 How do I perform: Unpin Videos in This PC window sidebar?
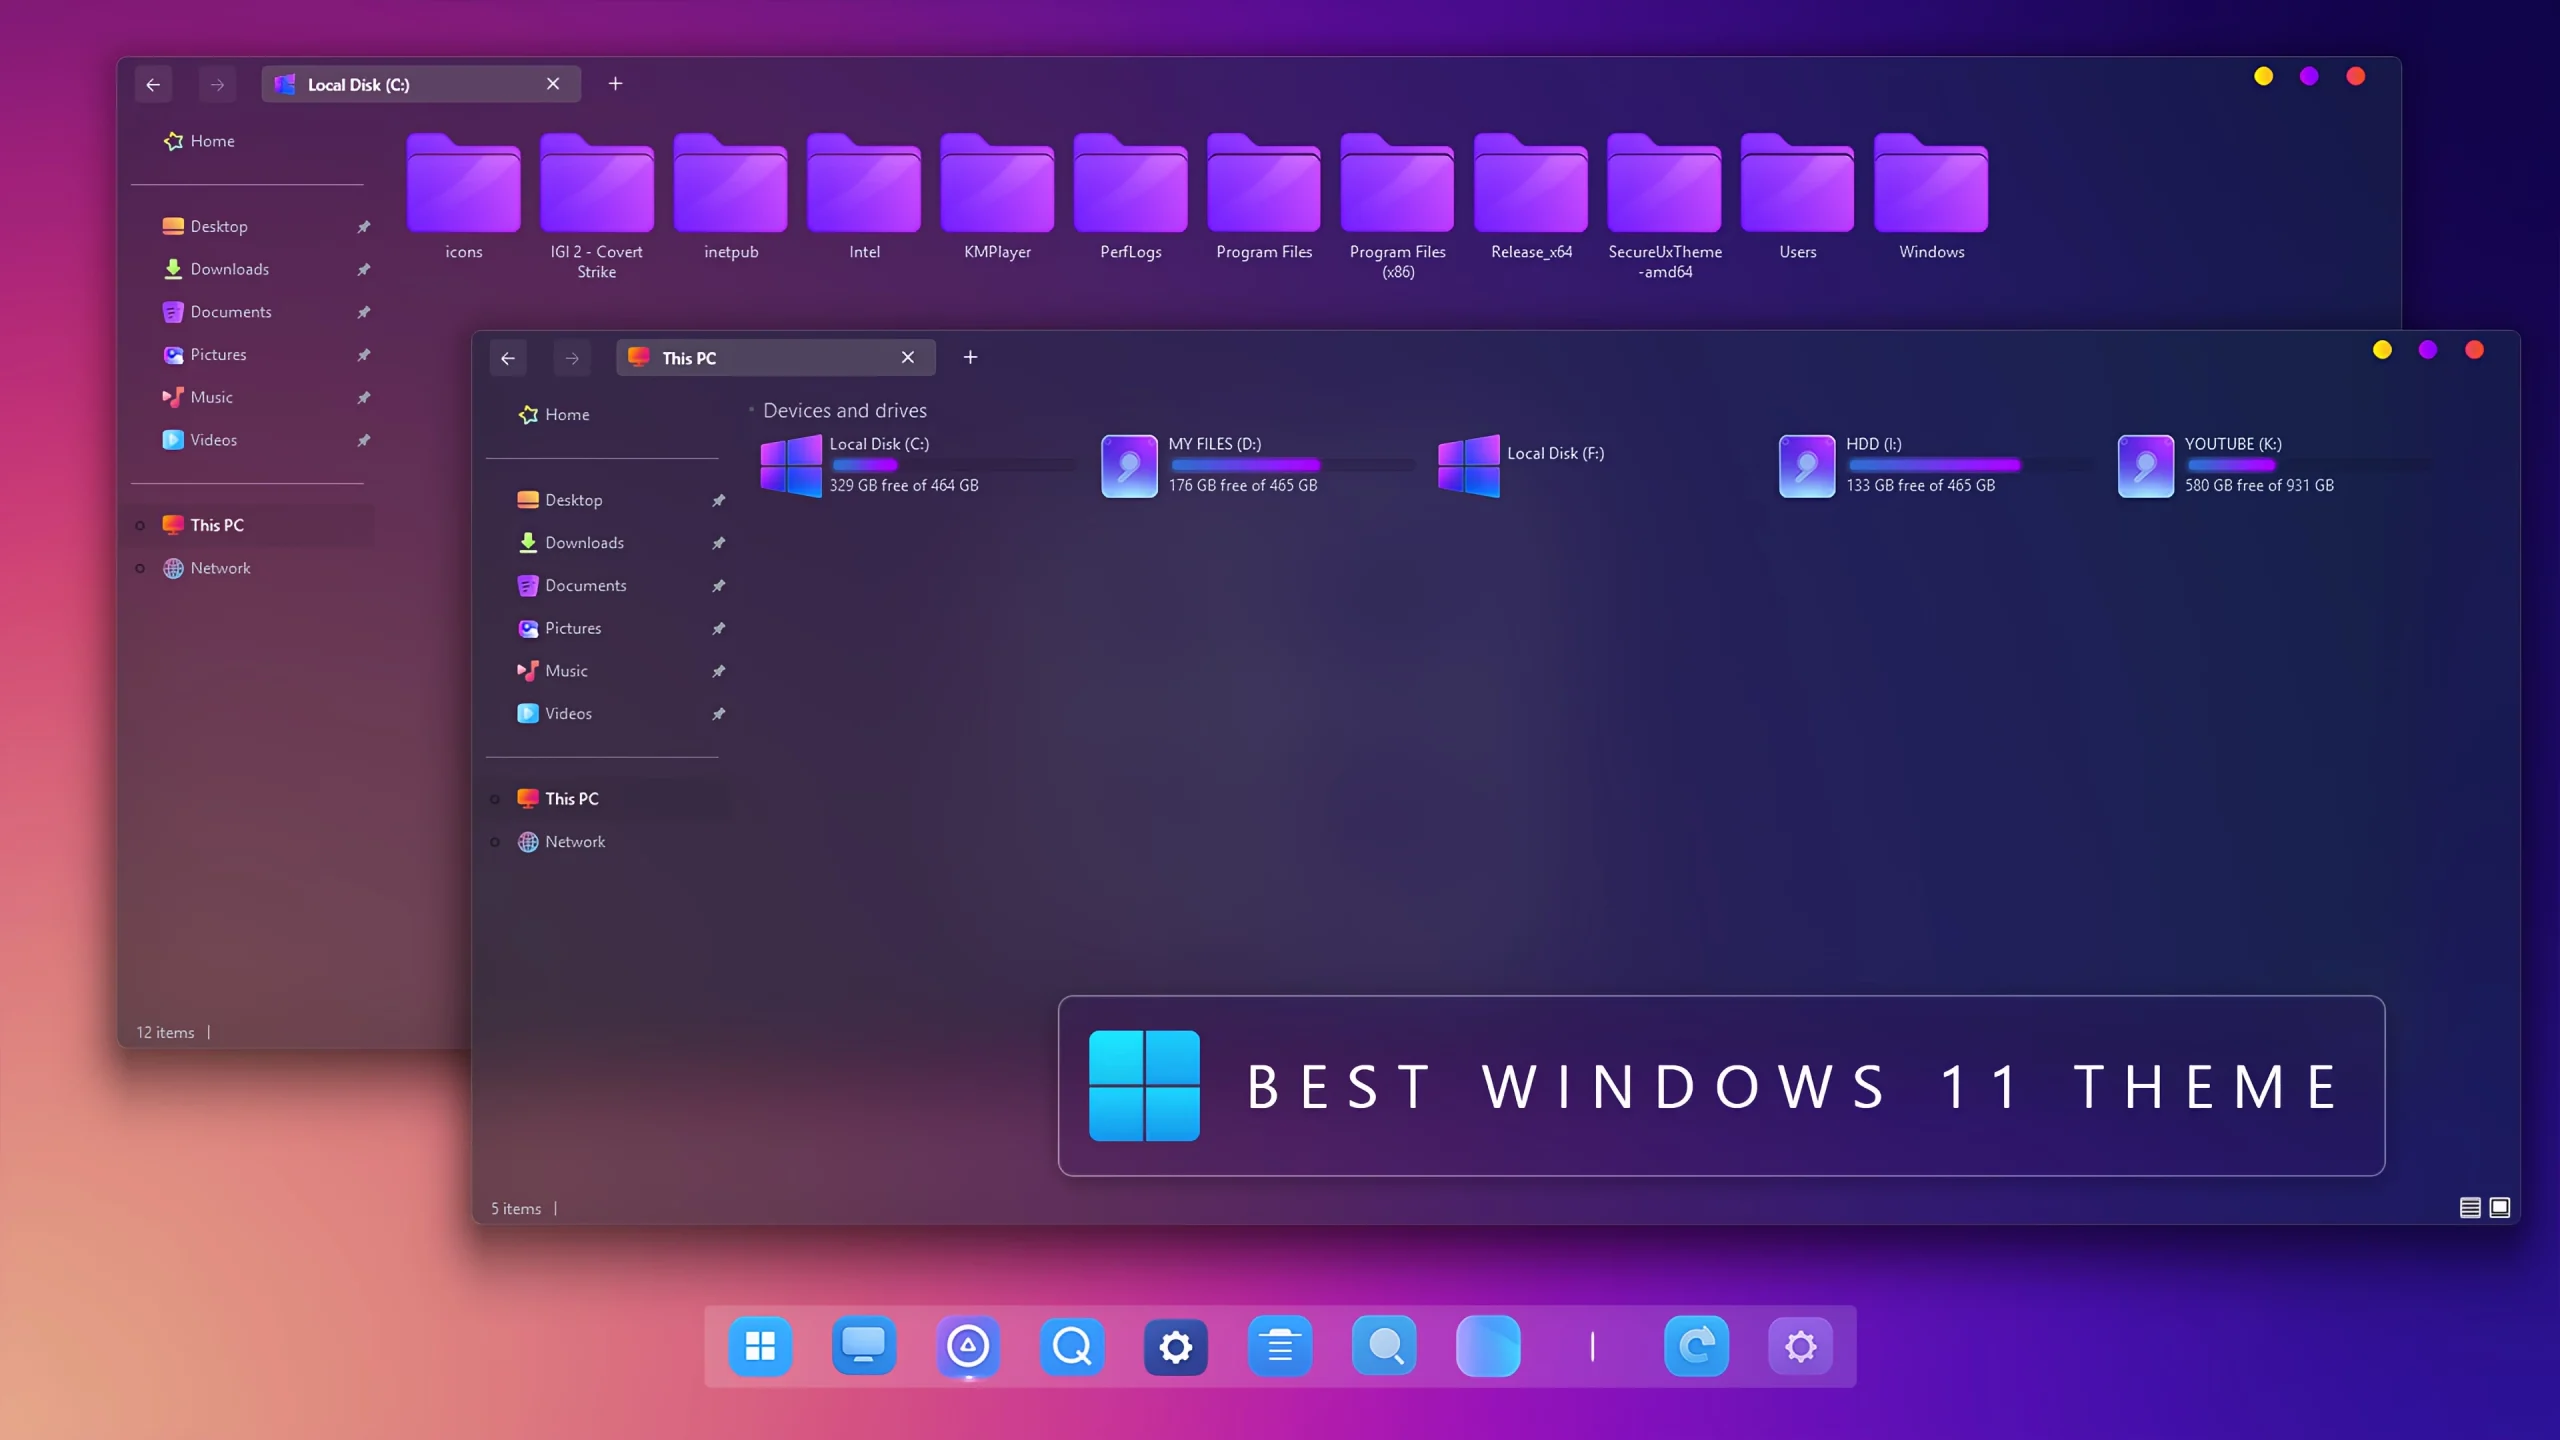tap(718, 714)
